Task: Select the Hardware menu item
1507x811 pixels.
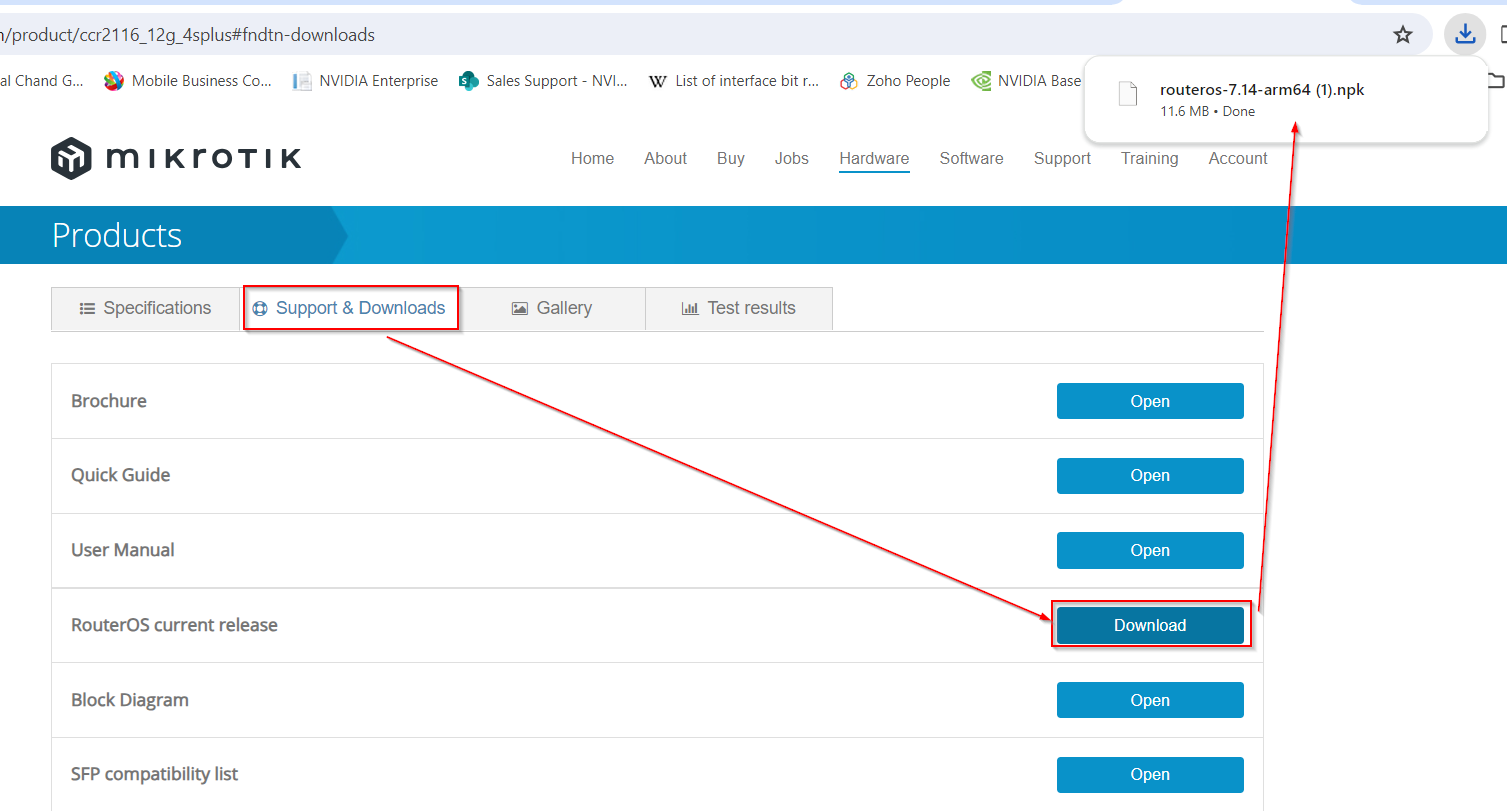Action: click(x=874, y=158)
